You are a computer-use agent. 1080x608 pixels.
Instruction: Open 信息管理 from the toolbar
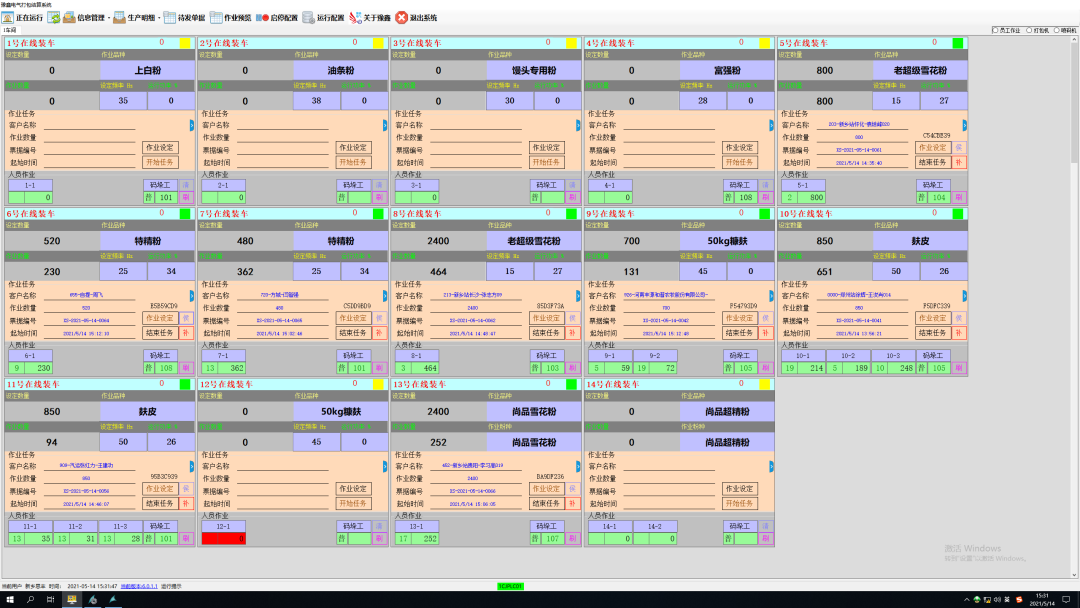84,17
